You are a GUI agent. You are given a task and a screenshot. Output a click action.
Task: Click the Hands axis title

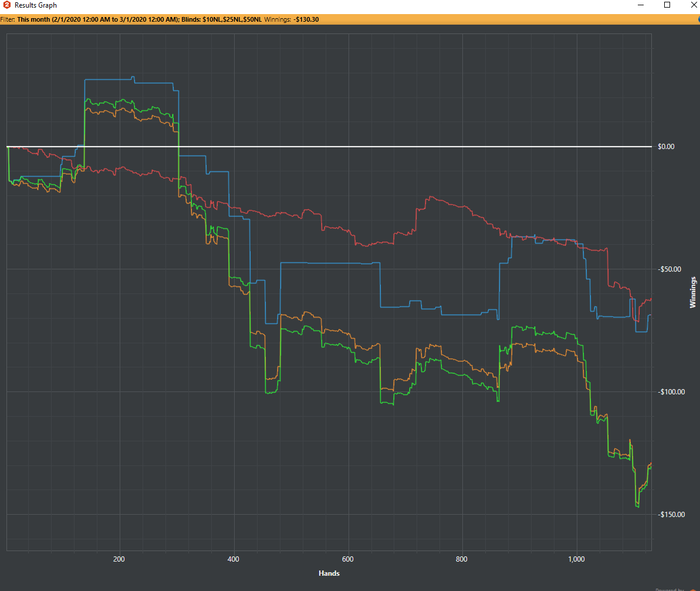pos(329,573)
